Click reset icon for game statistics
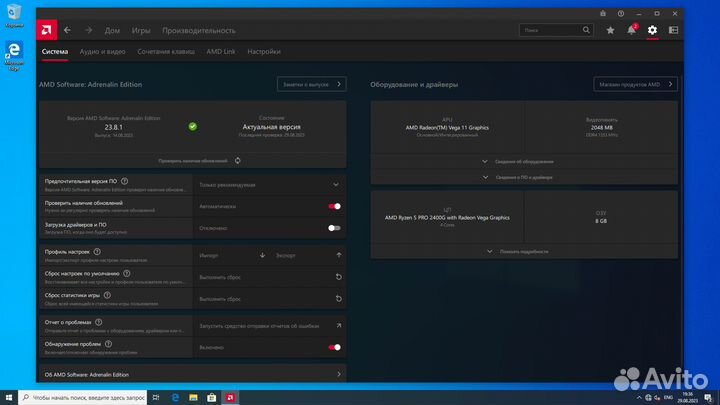Screen dimensions: 720x405 click(x=339, y=299)
